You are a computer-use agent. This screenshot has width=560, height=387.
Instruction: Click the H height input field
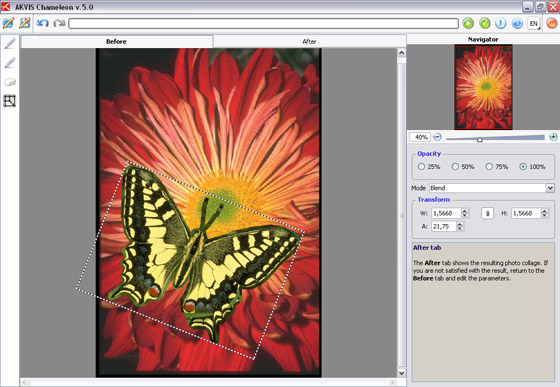(x=526, y=213)
